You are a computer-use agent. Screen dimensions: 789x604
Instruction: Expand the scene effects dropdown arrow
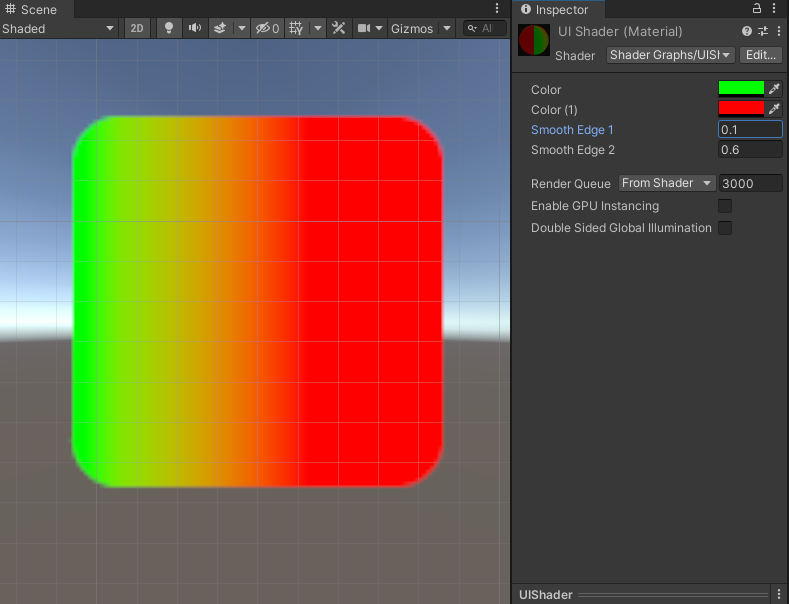[x=242, y=29]
